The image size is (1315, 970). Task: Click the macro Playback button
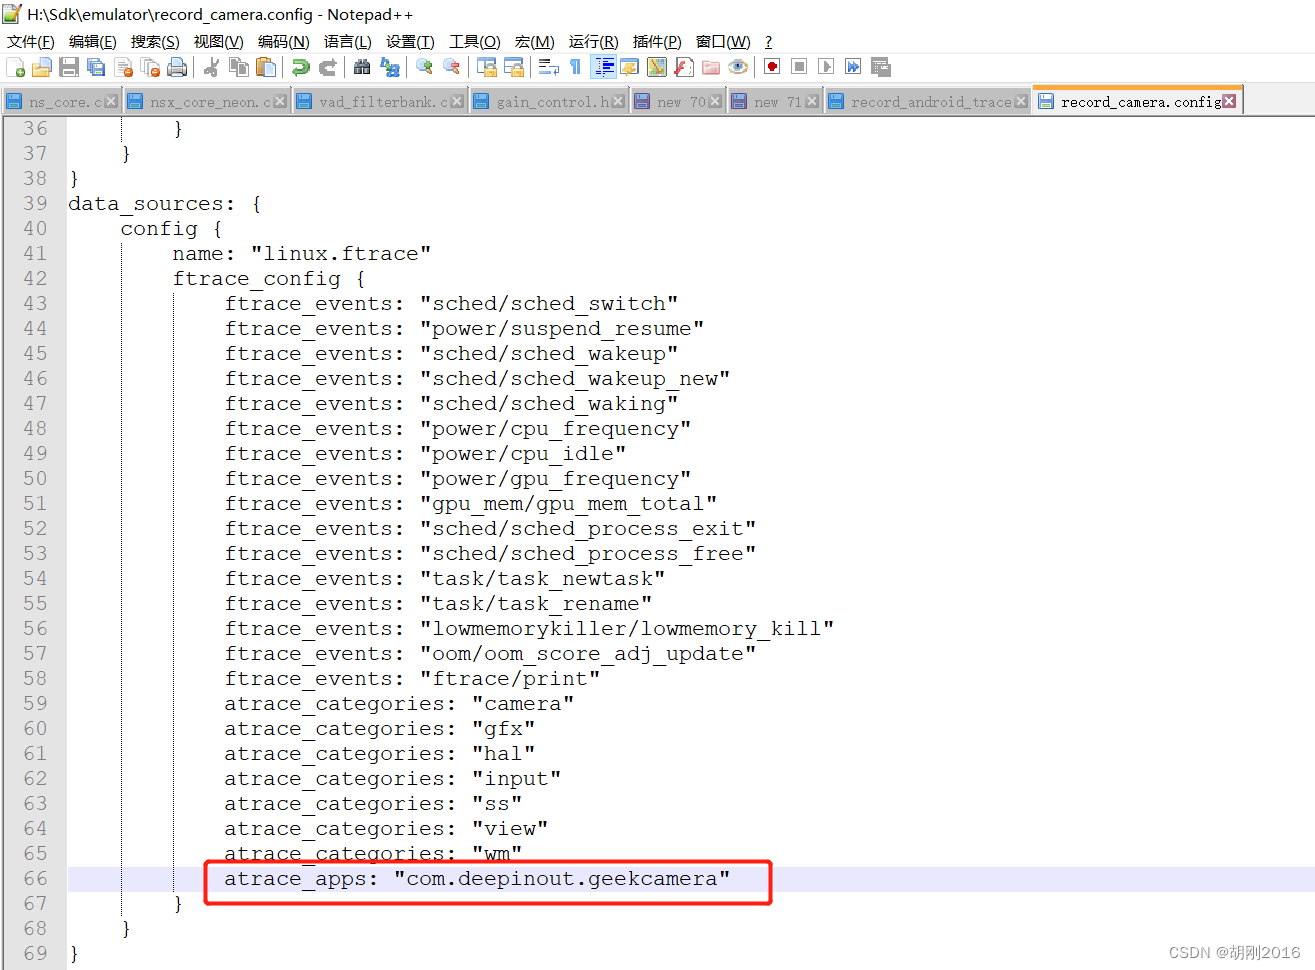click(x=826, y=67)
